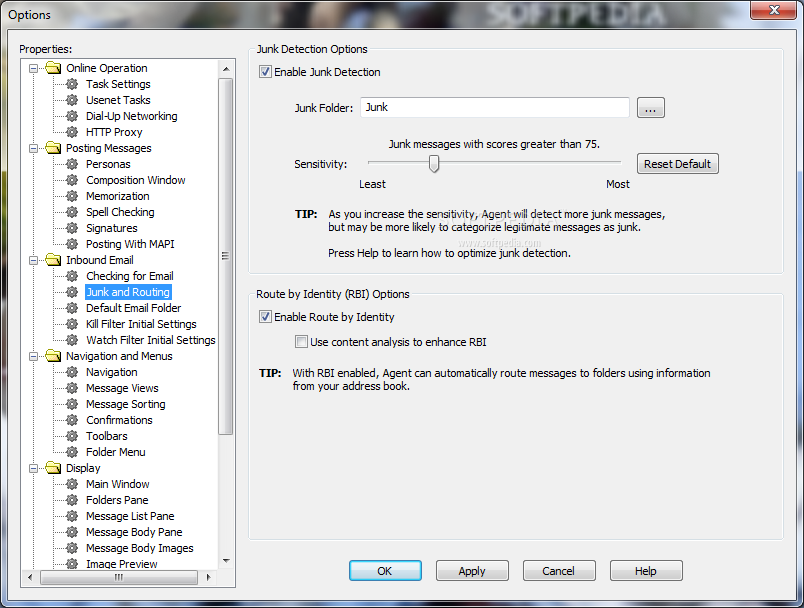Screen dimensions: 804x608
Task: Click the gear icon for Message Sorting
Action: 72,404
